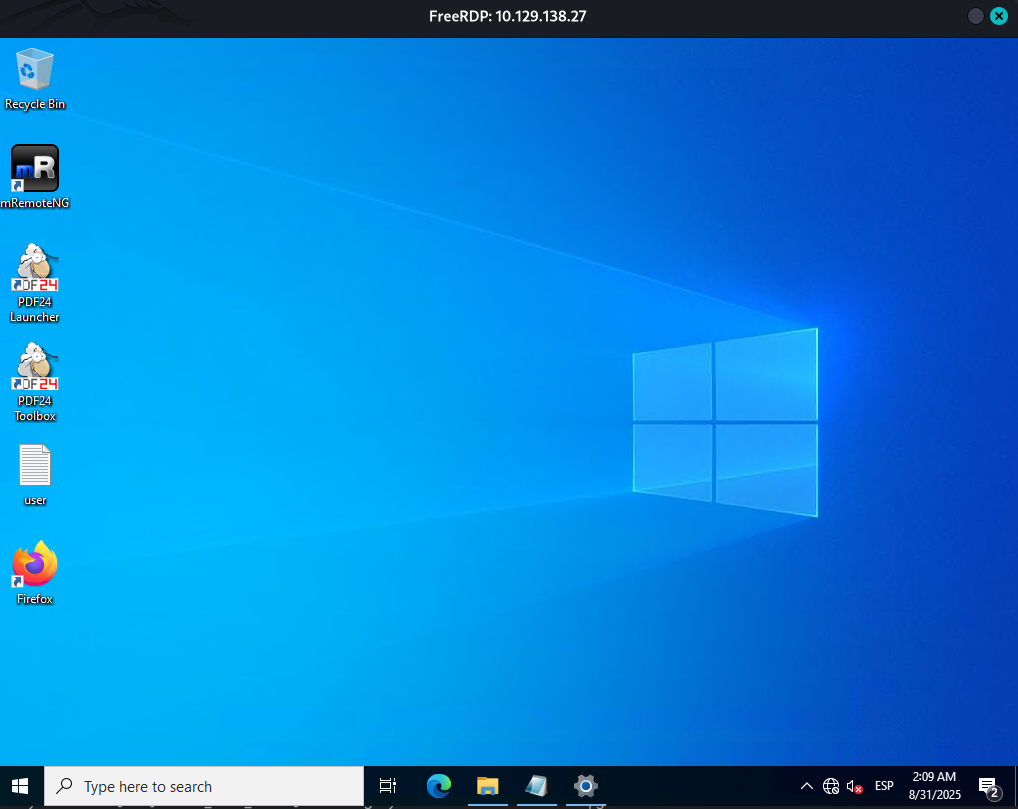The image size is (1018, 809).
Task: Minimize the FreeRDP window
Action: [975, 16]
